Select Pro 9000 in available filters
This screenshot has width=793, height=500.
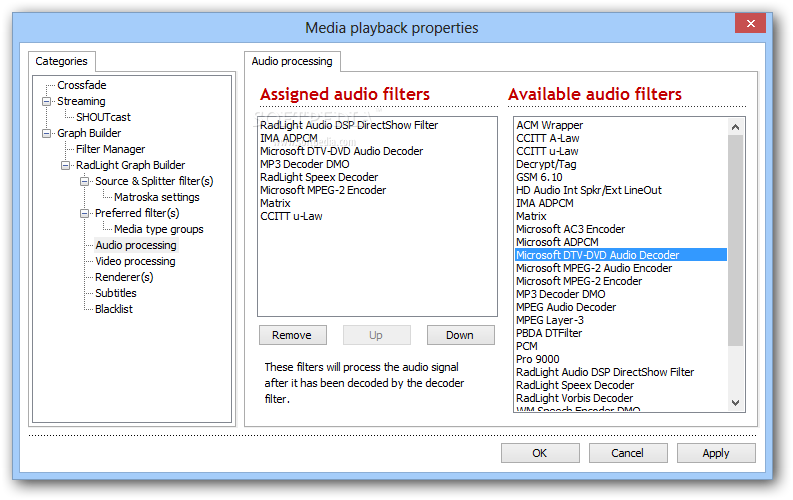tap(621, 359)
